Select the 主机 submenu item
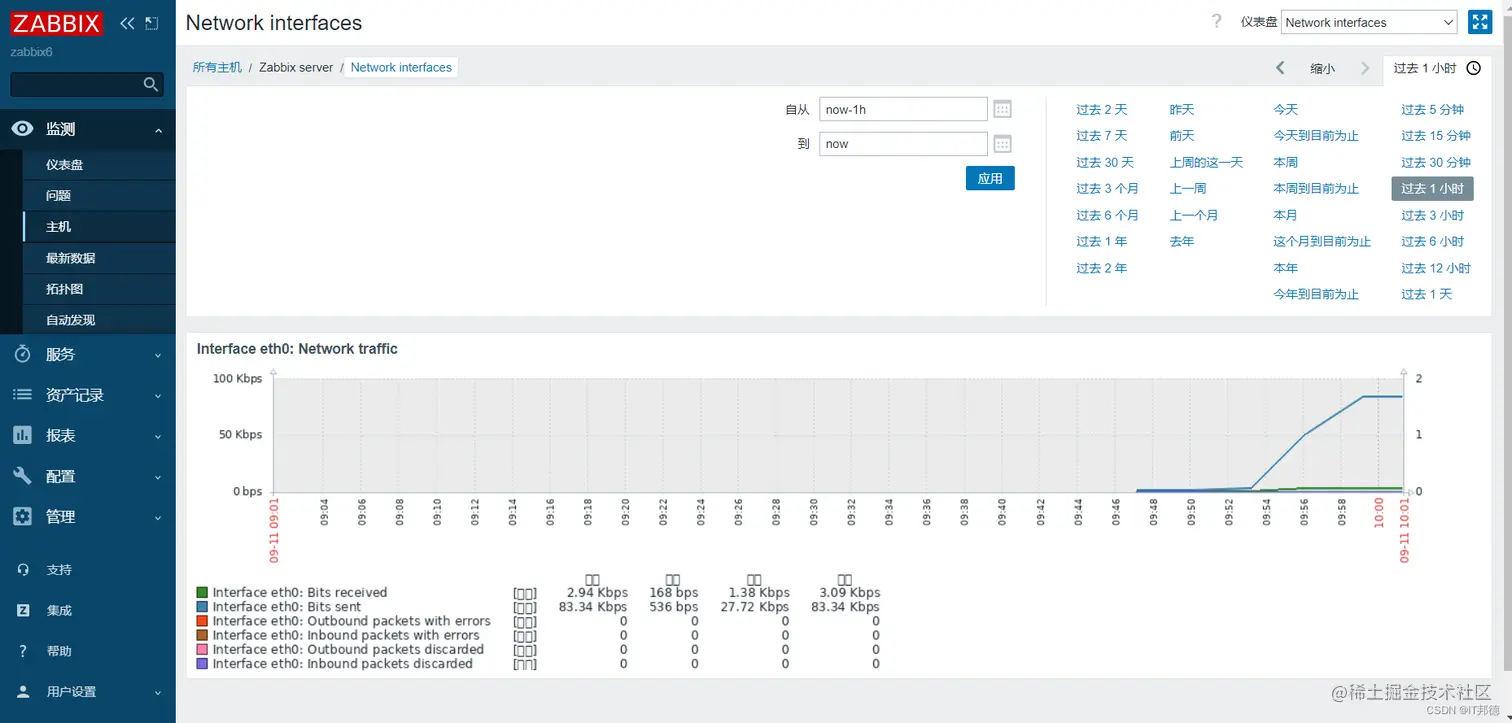The image size is (1512, 723). tap(99, 227)
